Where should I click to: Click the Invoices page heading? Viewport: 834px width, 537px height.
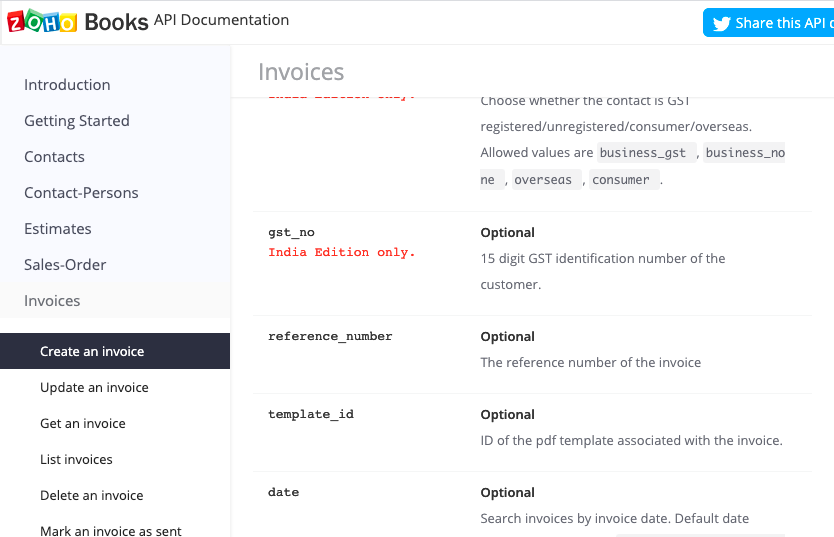pos(301,71)
